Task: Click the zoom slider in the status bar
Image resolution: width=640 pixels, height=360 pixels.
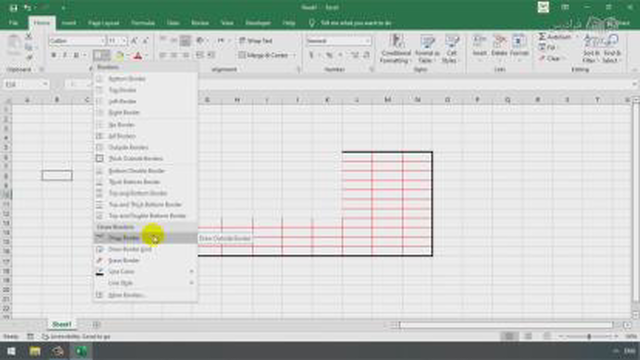Action: click(x=589, y=336)
